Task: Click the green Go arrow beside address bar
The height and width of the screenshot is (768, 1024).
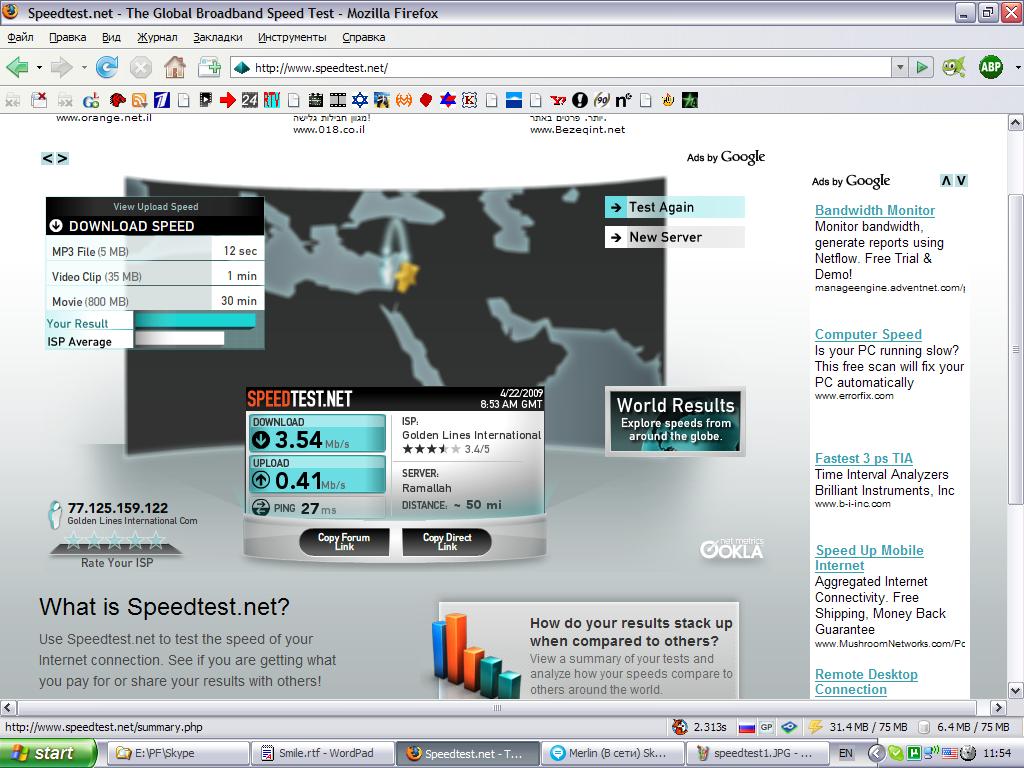Action: (x=921, y=67)
